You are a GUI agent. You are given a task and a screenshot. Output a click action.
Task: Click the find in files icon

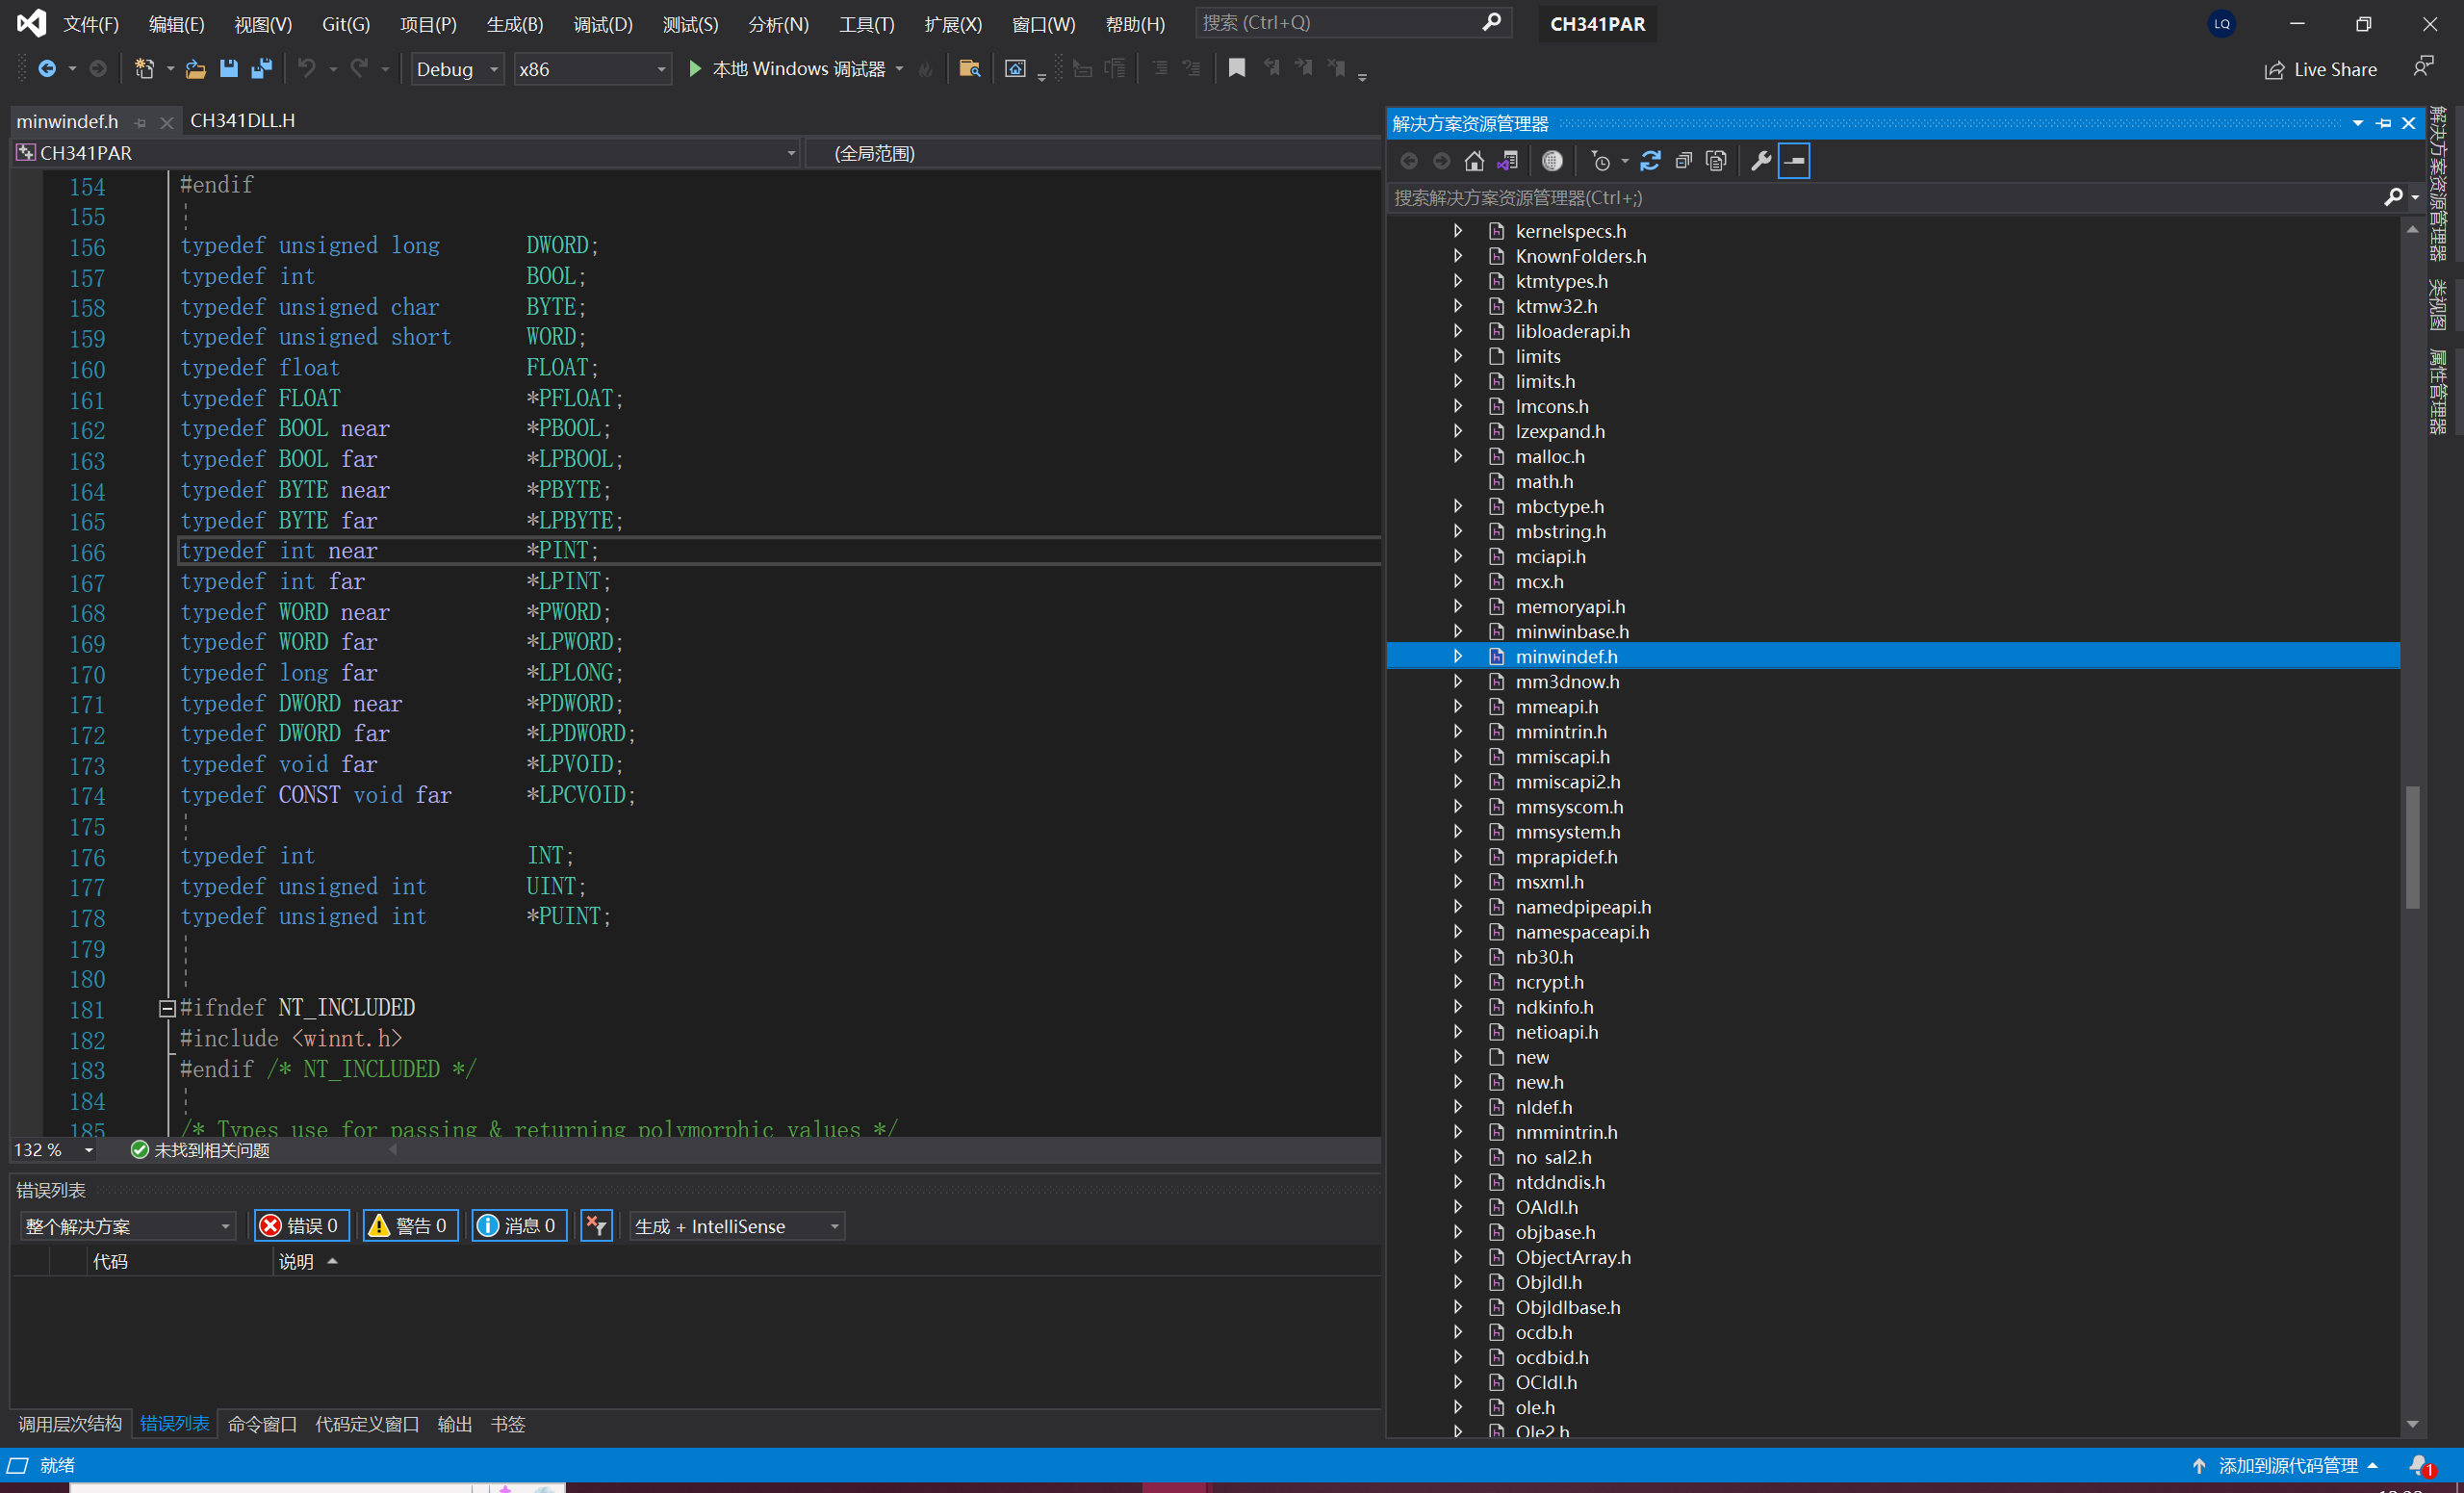point(969,69)
